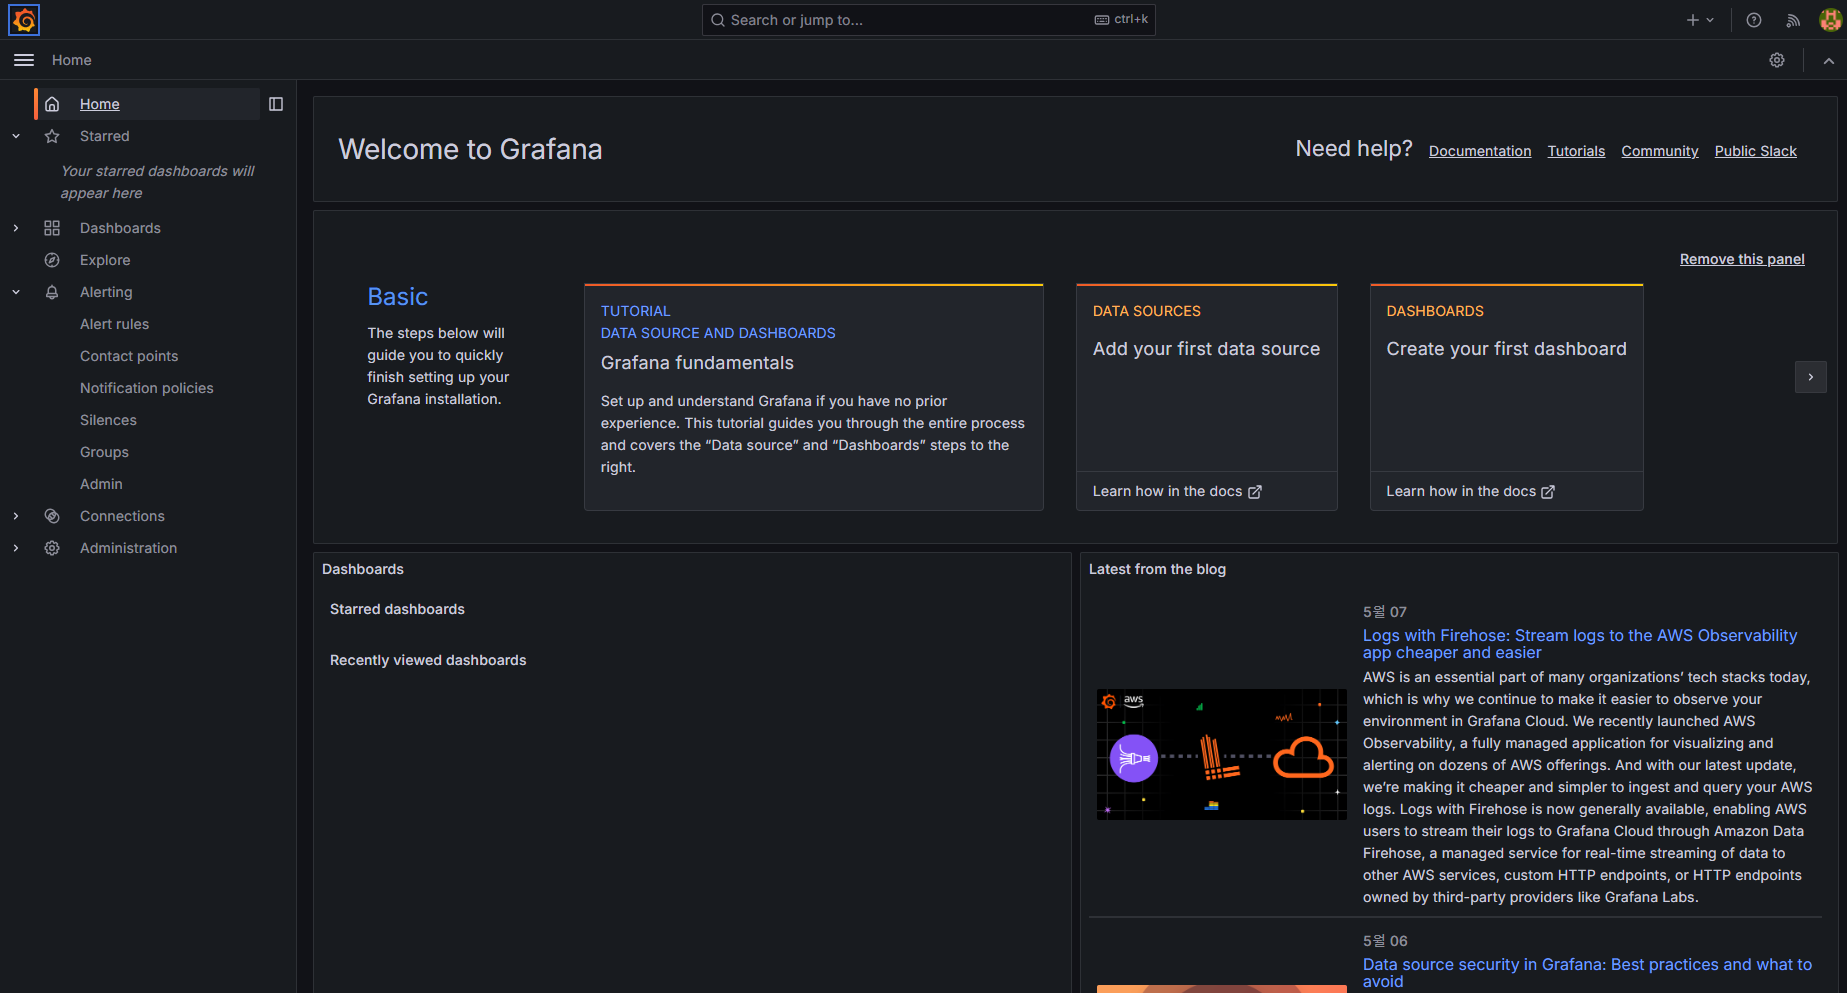Click Remove this panel link
The image size is (1847, 993).
pyautogui.click(x=1742, y=259)
